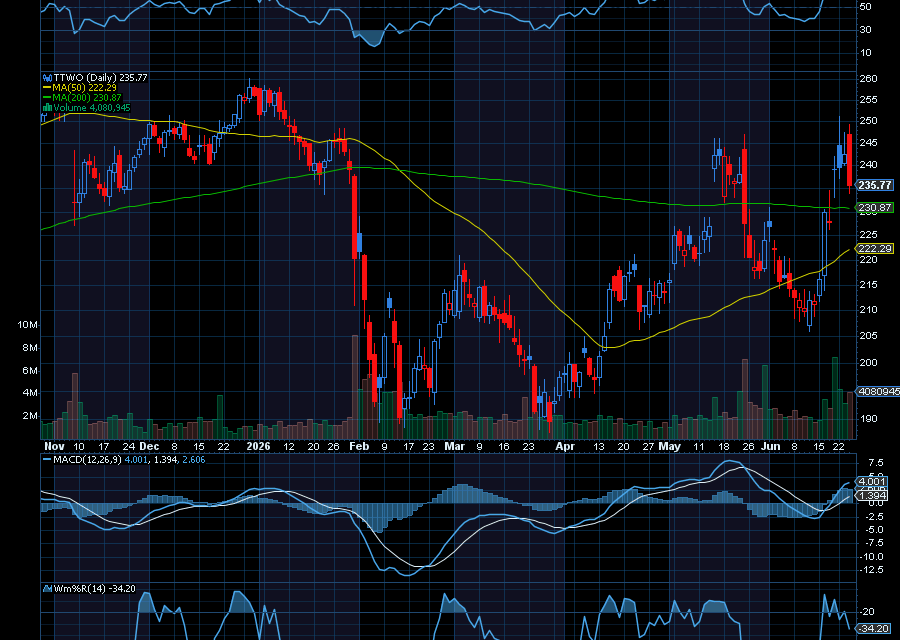The height and width of the screenshot is (640, 900).
Task: Click the Volume 4,080,945 legend entry
Action: click(x=87, y=108)
